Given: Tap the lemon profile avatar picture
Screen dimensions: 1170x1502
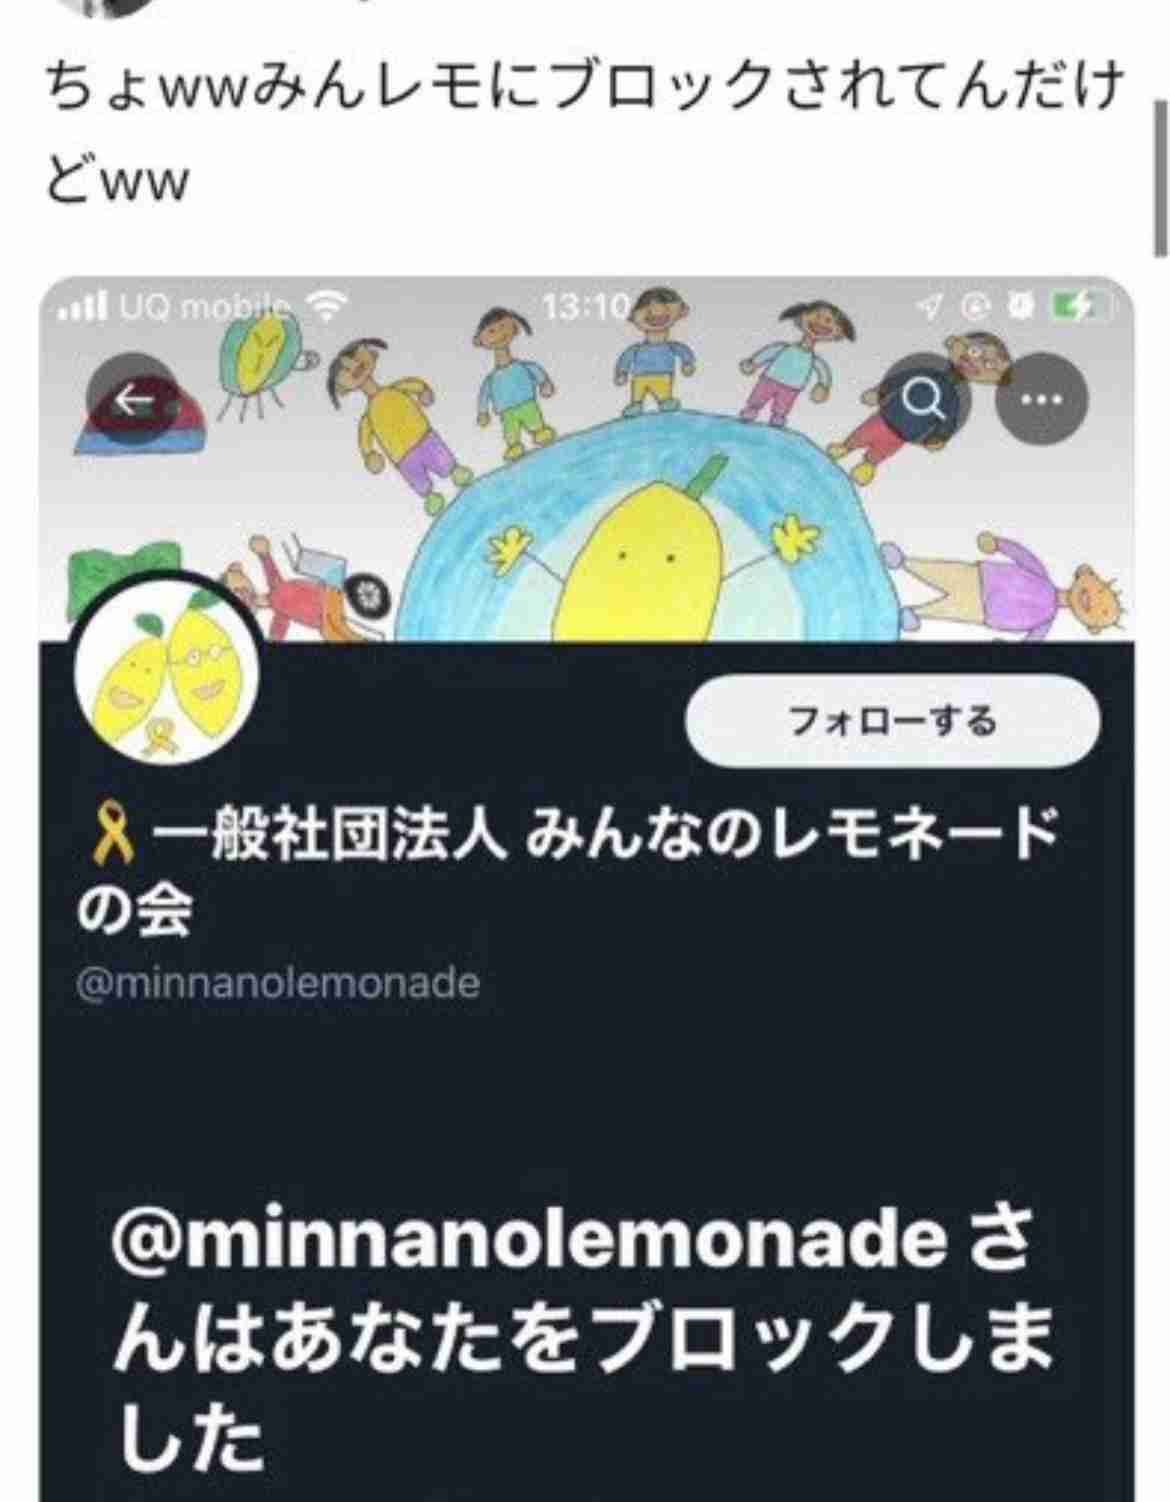Looking at the screenshot, I should 167,687.
